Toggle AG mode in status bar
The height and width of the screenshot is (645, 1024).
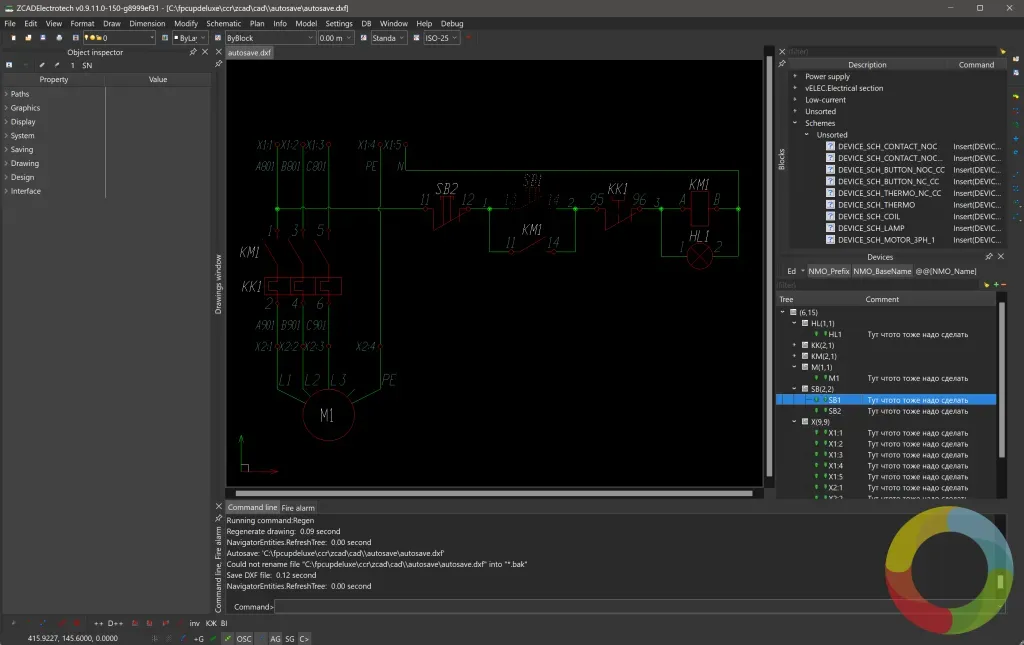[275, 638]
